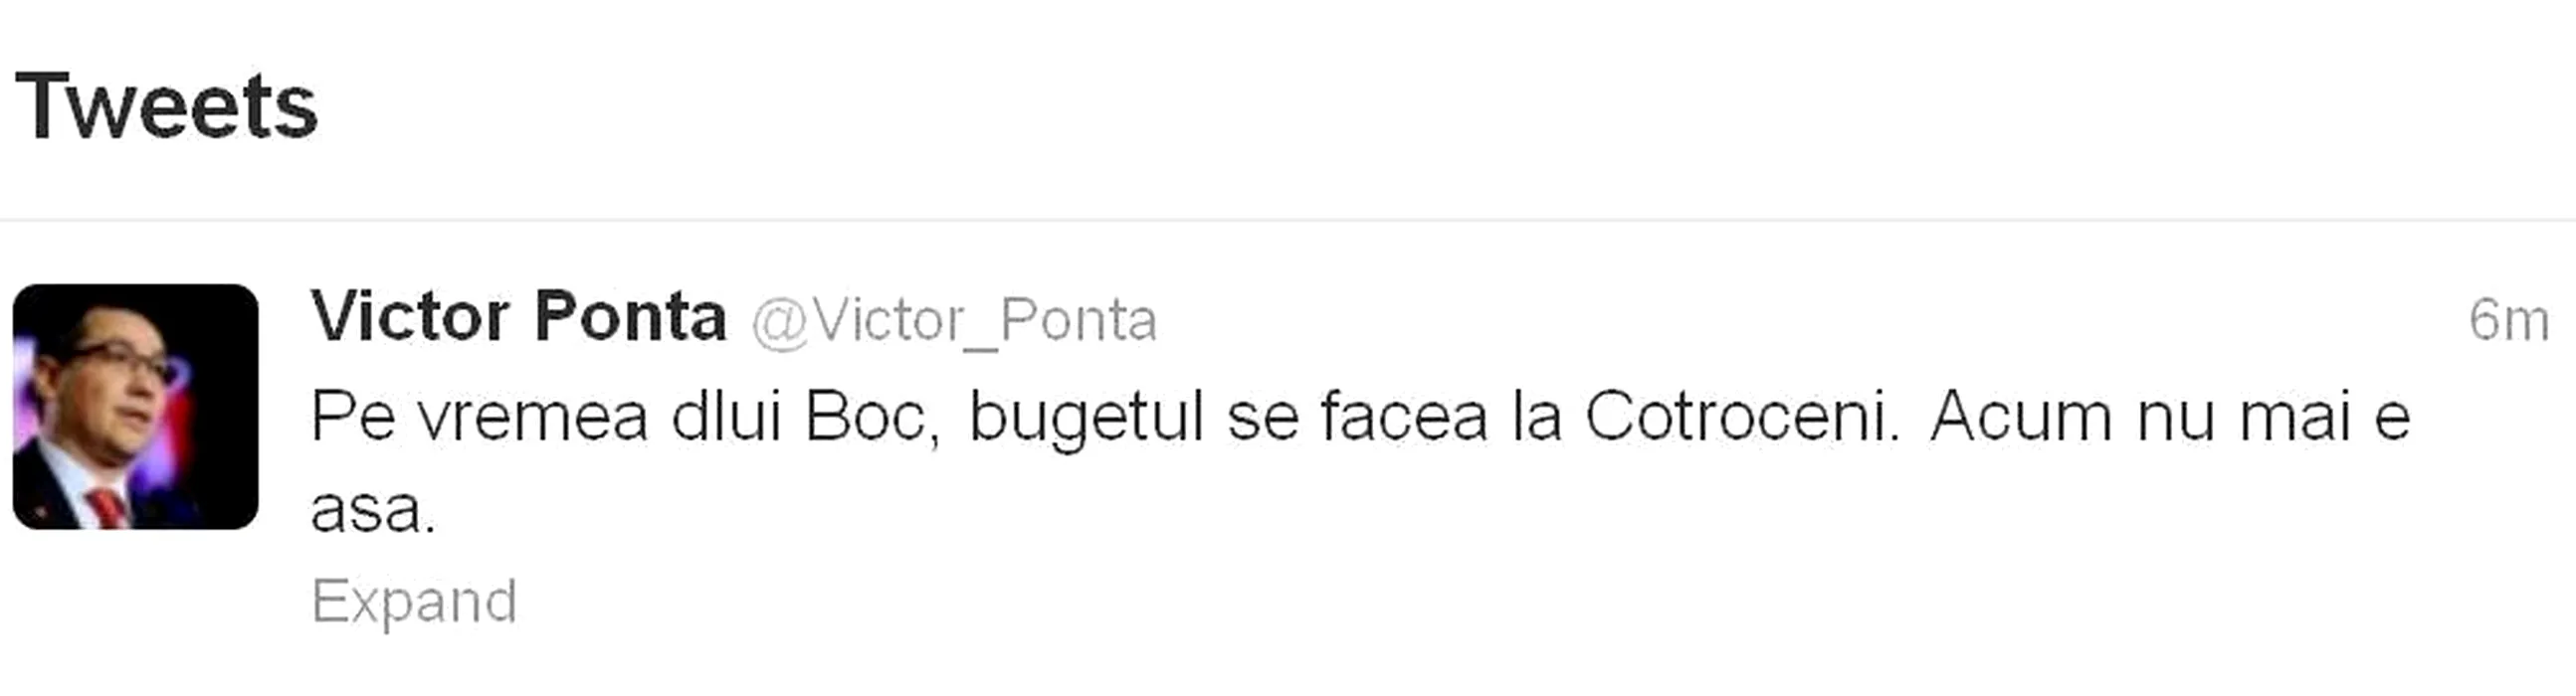Click the Tweets heading
This screenshot has width=2576, height=696.
pyautogui.click(x=167, y=106)
